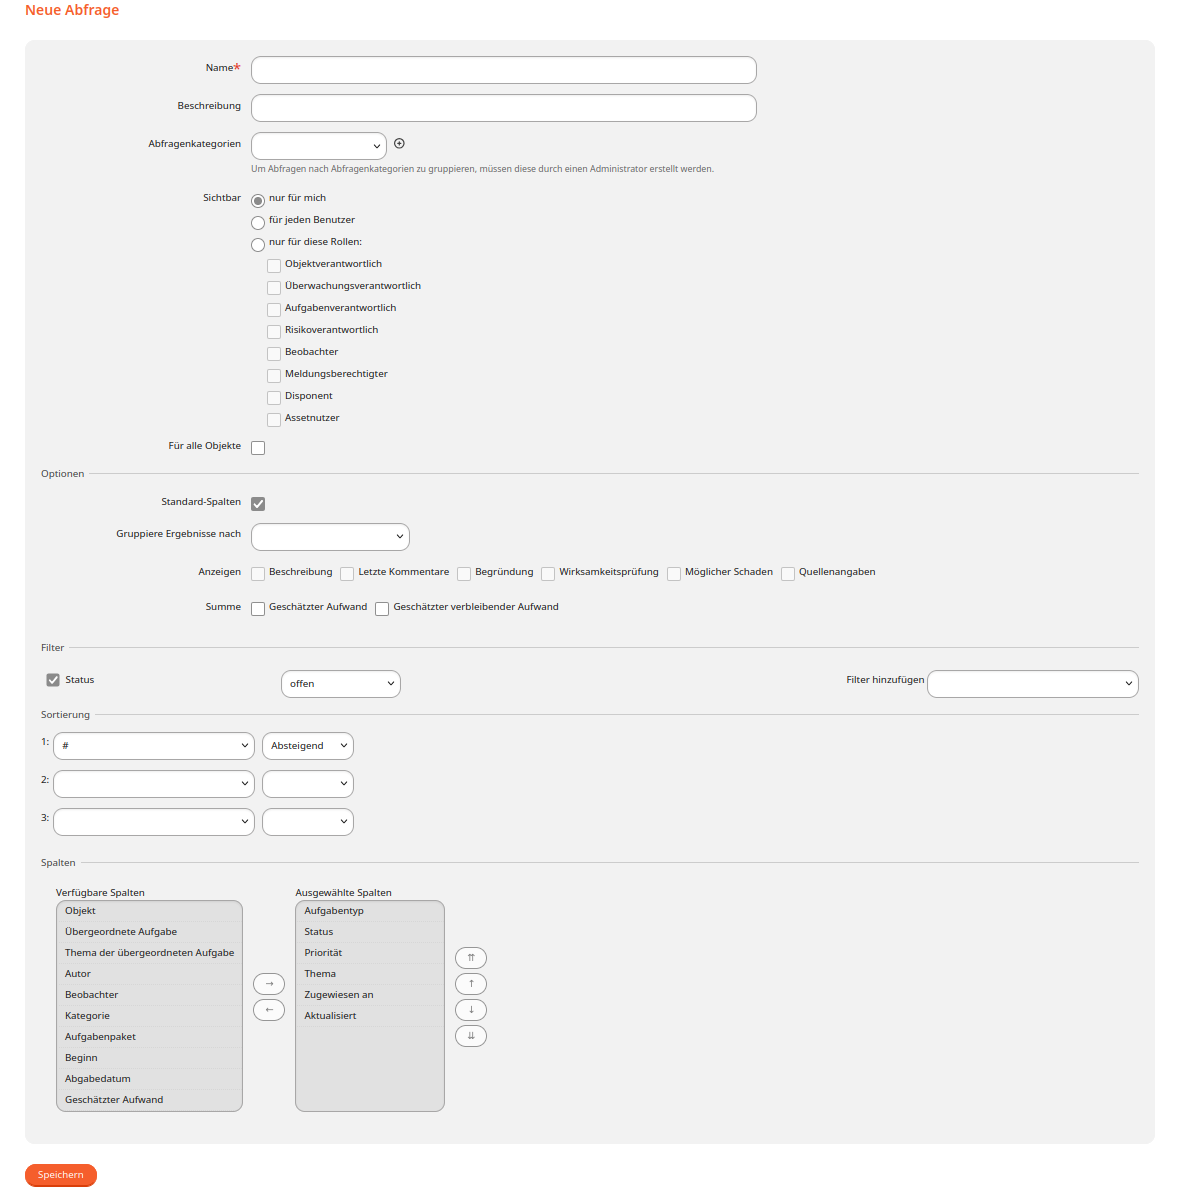This screenshot has width=1177, height=1191.
Task: Check the Disponent role box
Action: (x=274, y=398)
